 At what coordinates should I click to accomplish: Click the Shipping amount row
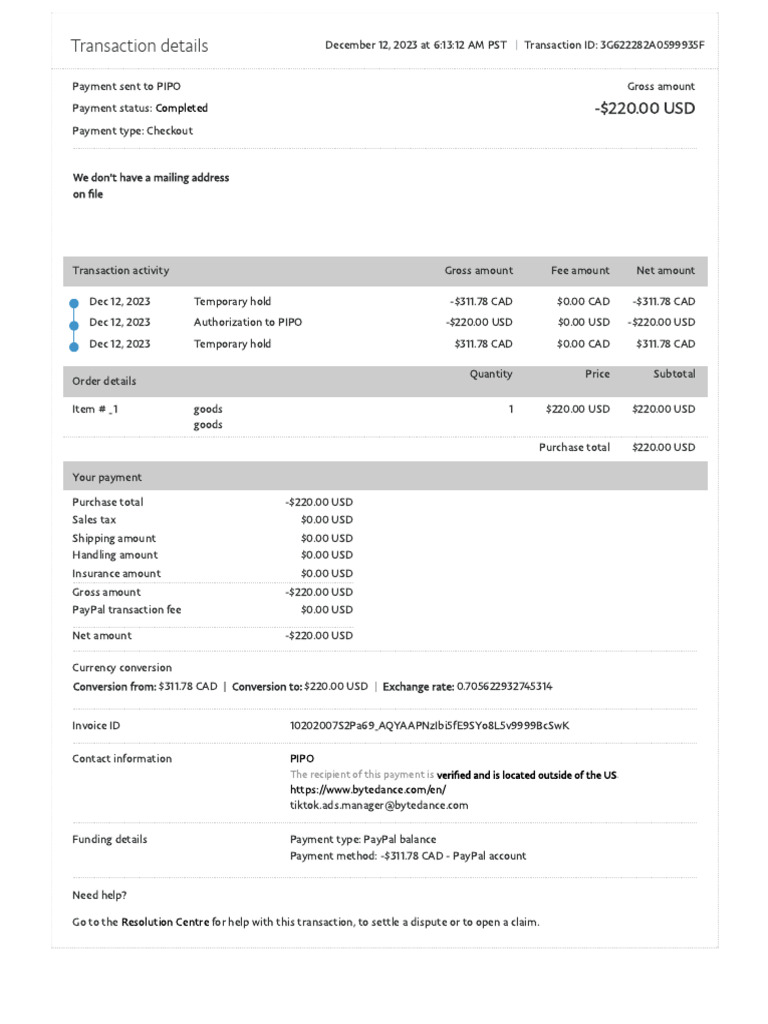click(x=212, y=538)
